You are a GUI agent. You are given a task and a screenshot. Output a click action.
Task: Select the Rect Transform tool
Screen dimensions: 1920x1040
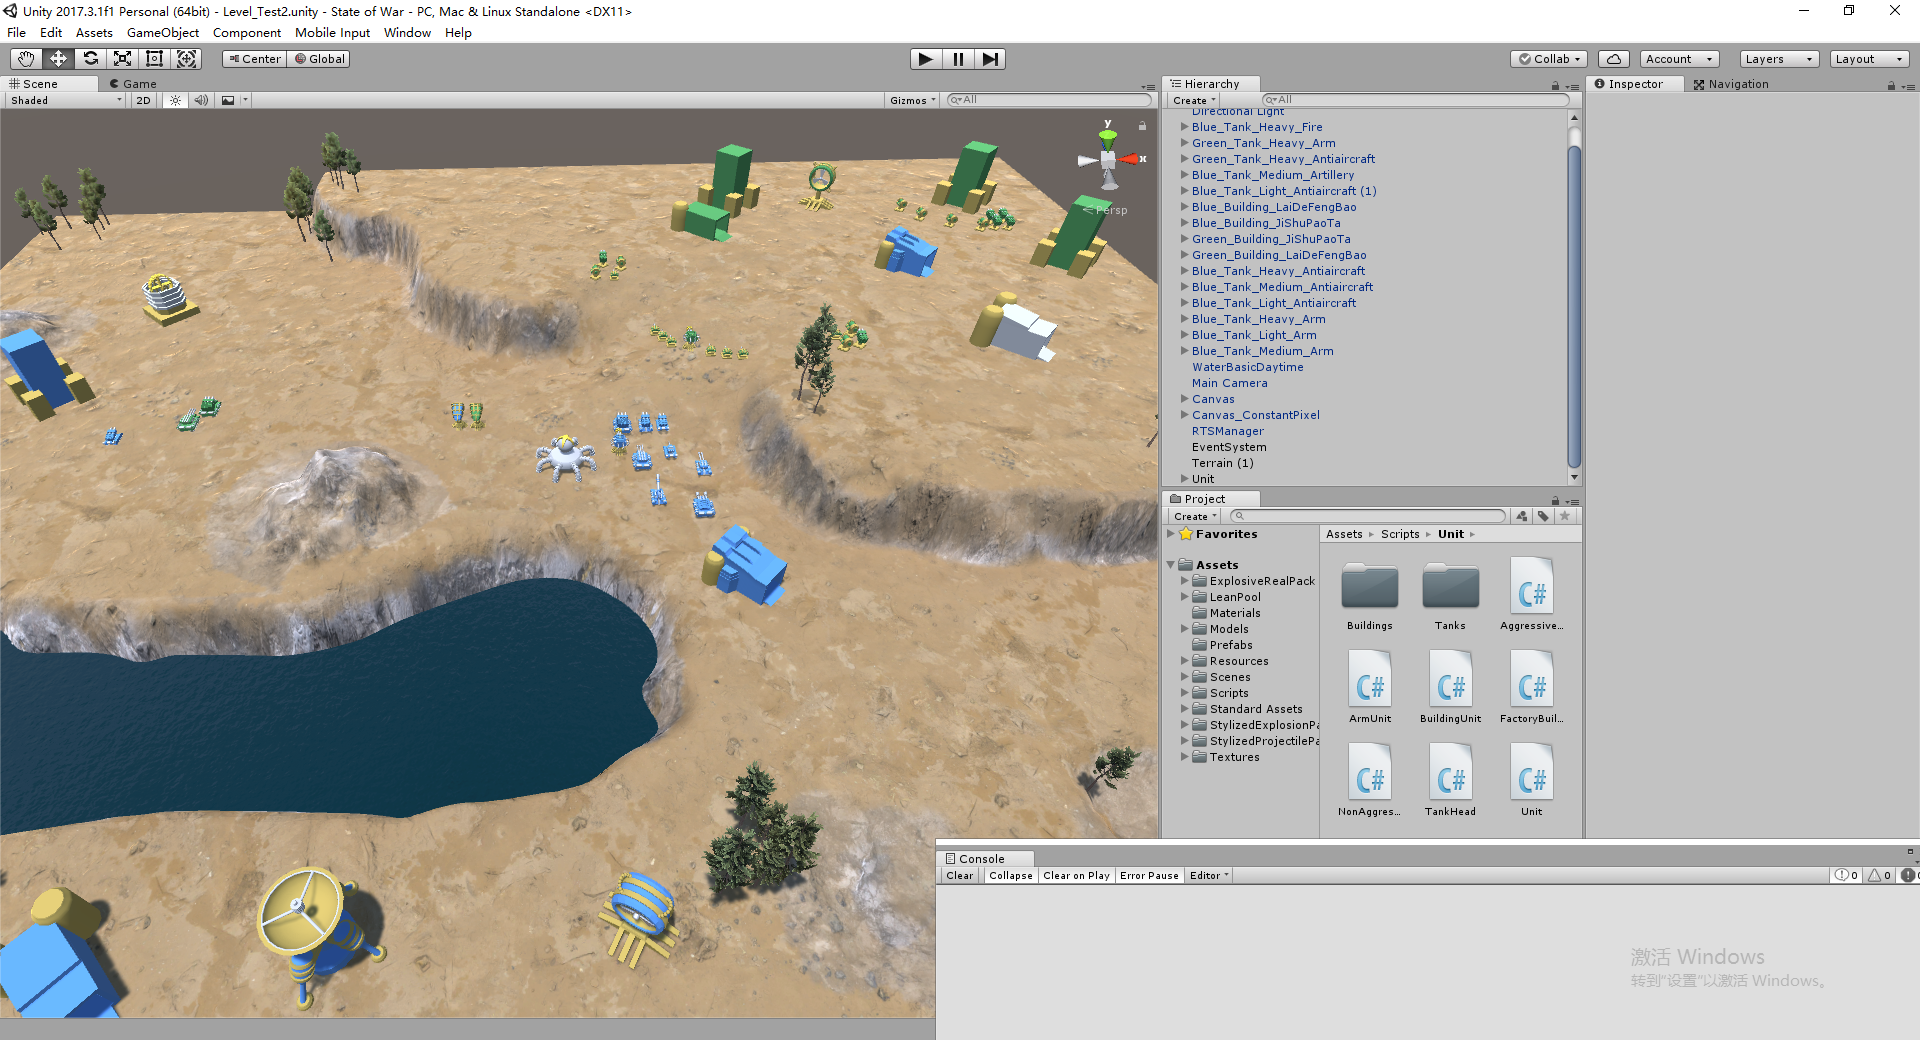[154, 59]
